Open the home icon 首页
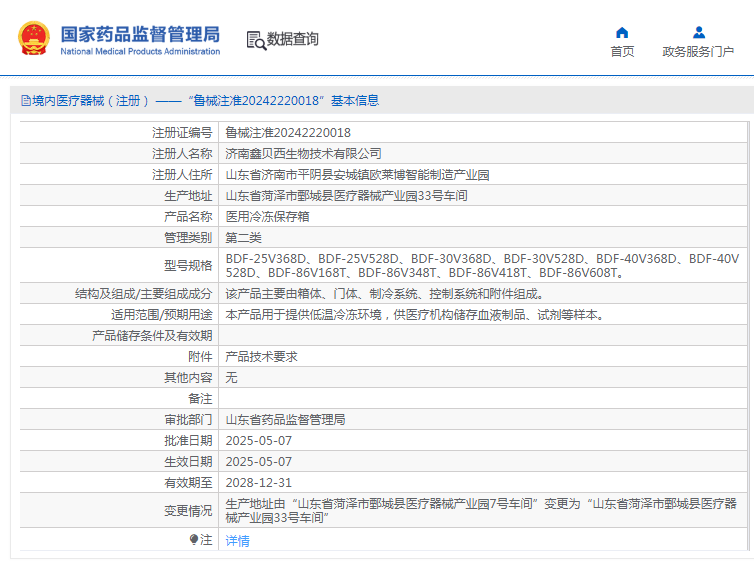This screenshot has height=564, width=754. (x=622, y=33)
